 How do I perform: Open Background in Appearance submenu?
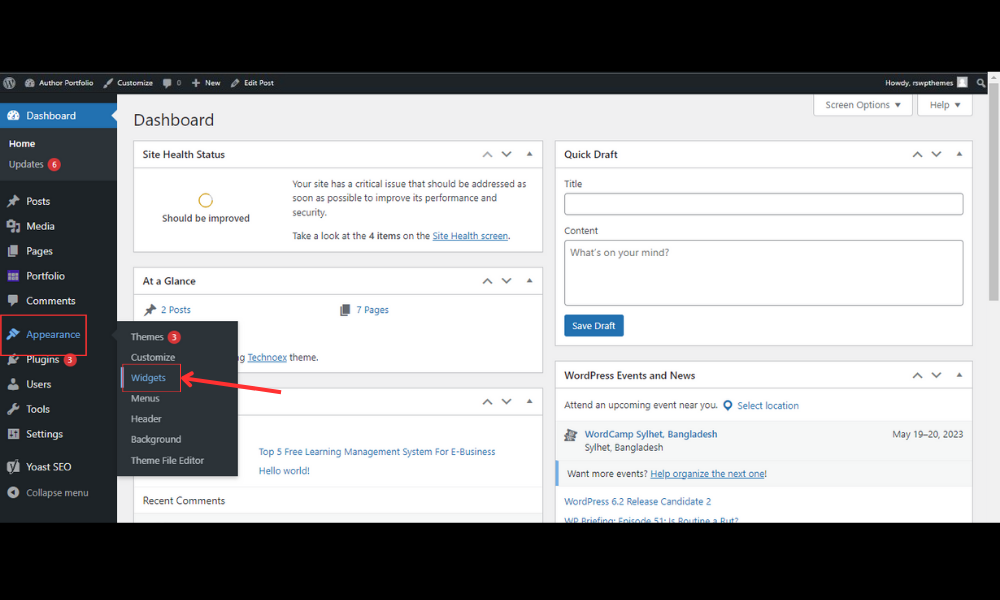[156, 439]
